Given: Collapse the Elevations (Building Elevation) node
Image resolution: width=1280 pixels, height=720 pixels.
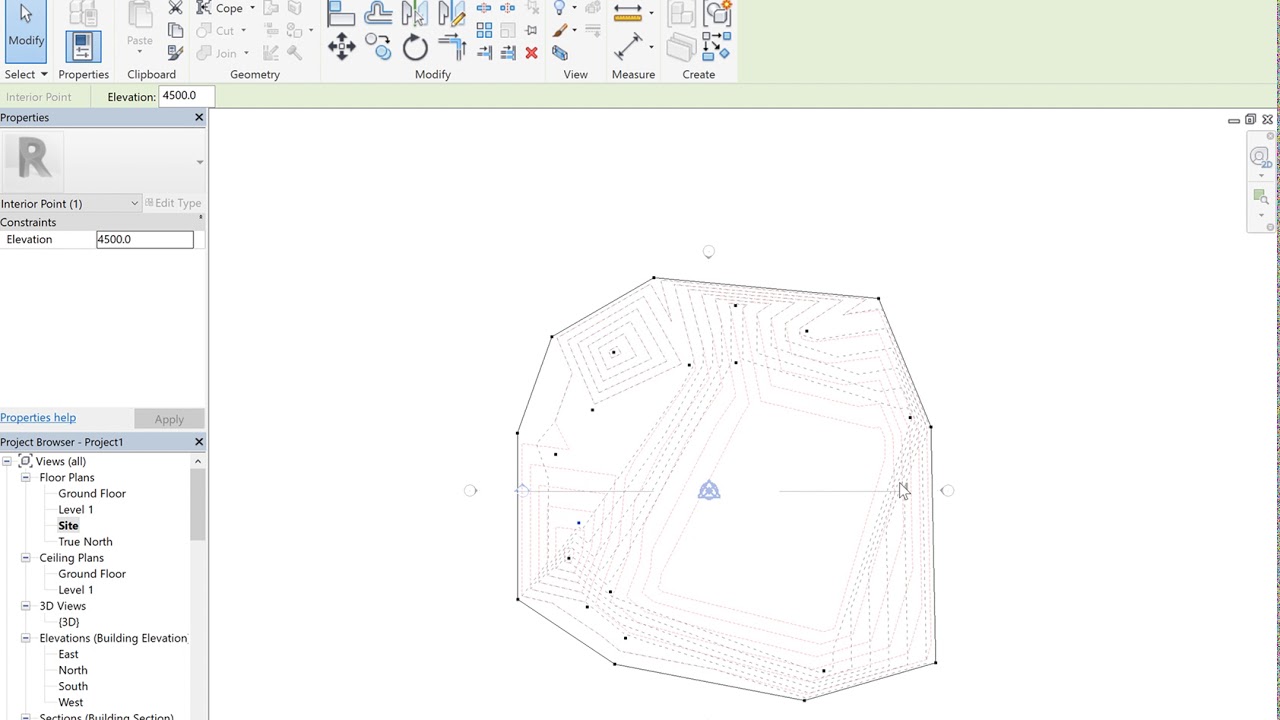Looking at the screenshot, I should (26, 638).
